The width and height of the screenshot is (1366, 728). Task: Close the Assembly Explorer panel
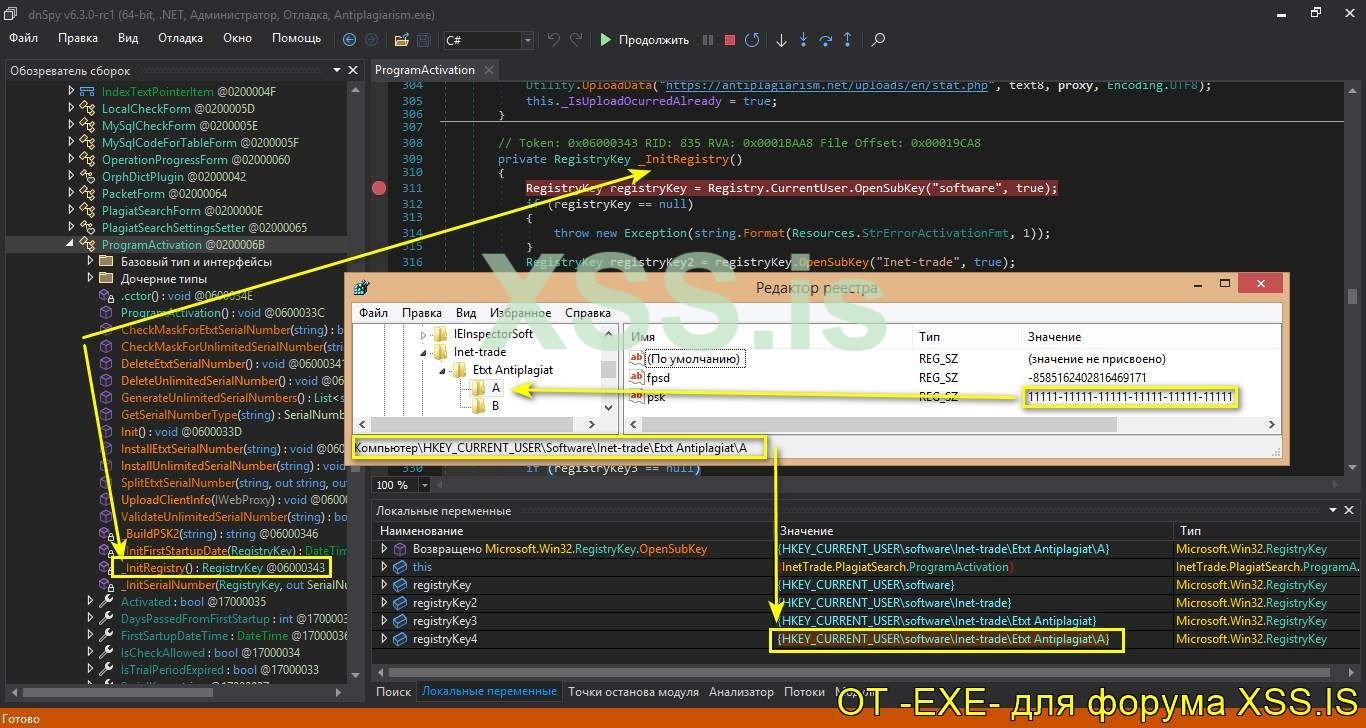click(353, 70)
